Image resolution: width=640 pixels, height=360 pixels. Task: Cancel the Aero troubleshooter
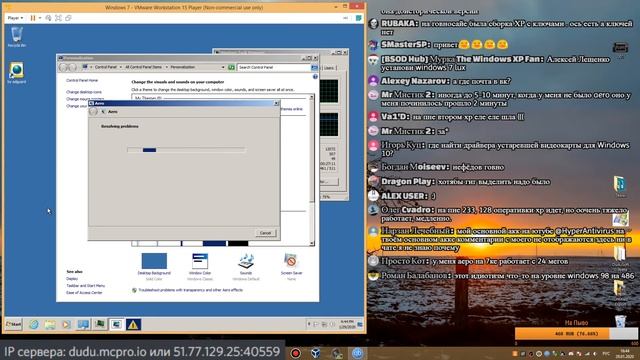pyautogui.click(x=265, y=233)
